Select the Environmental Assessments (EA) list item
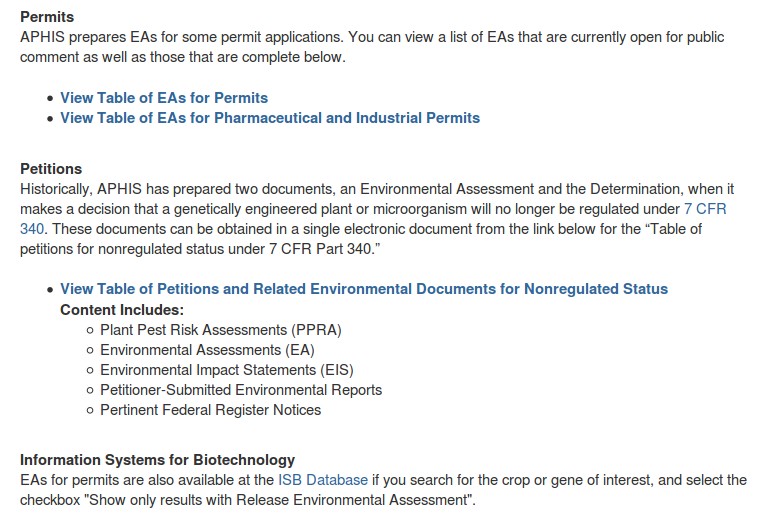 [207, 350]
